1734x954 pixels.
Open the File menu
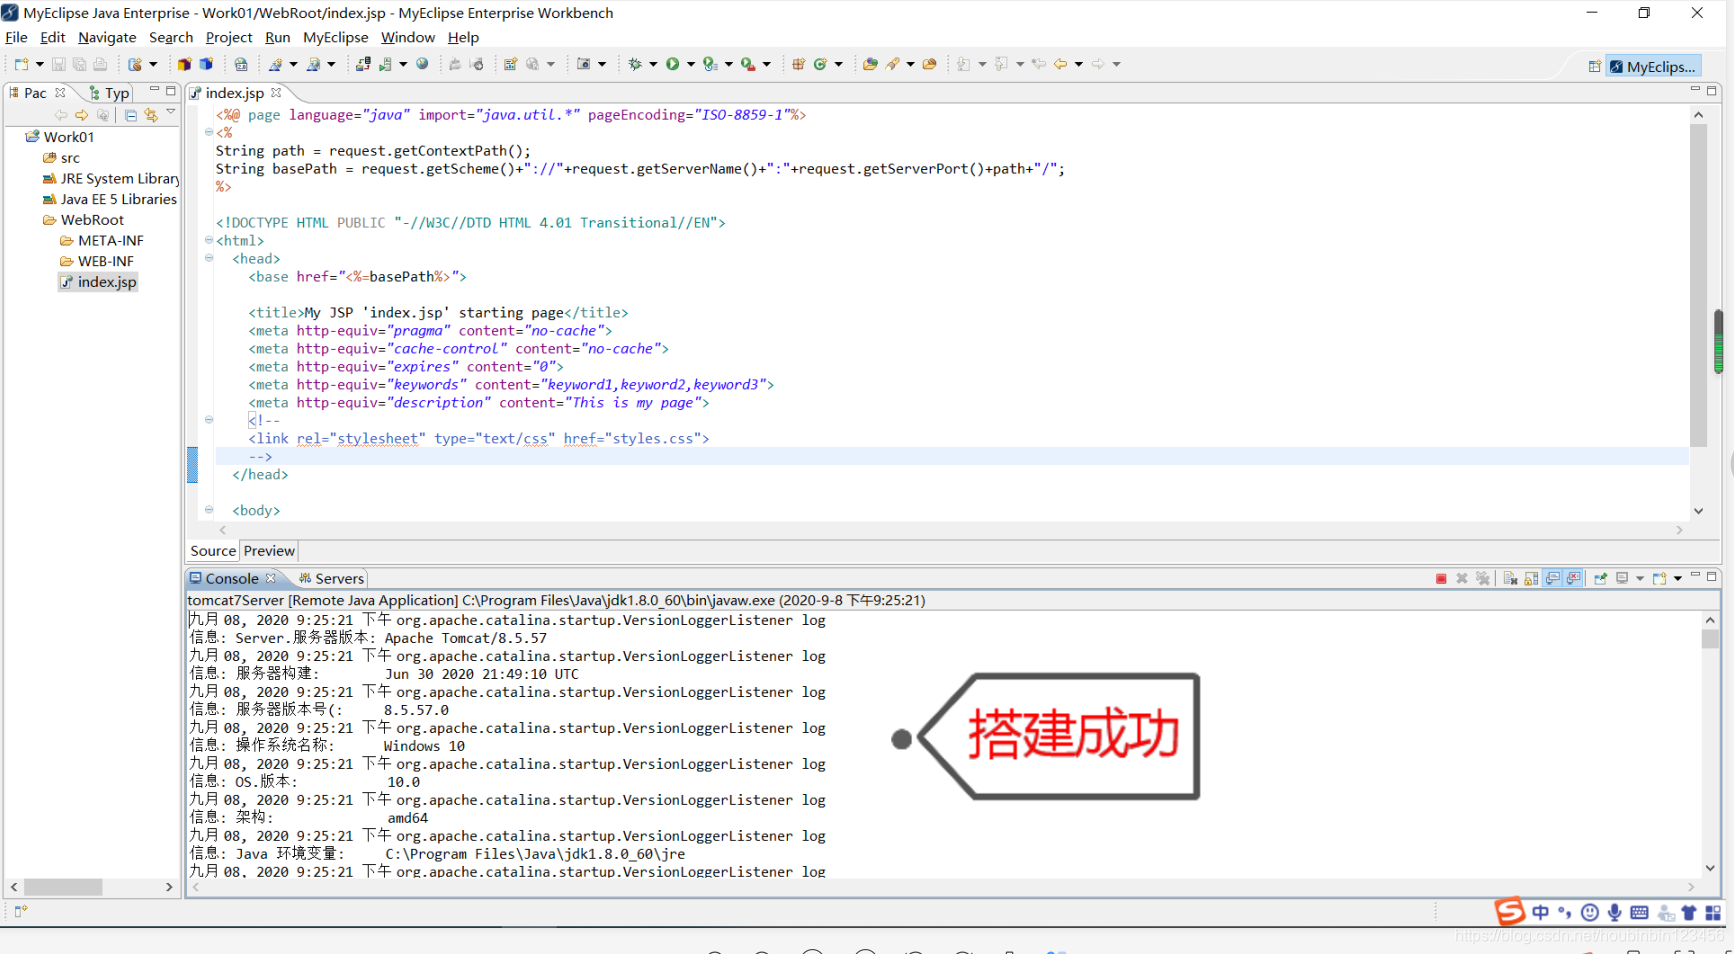coord(16,37)
